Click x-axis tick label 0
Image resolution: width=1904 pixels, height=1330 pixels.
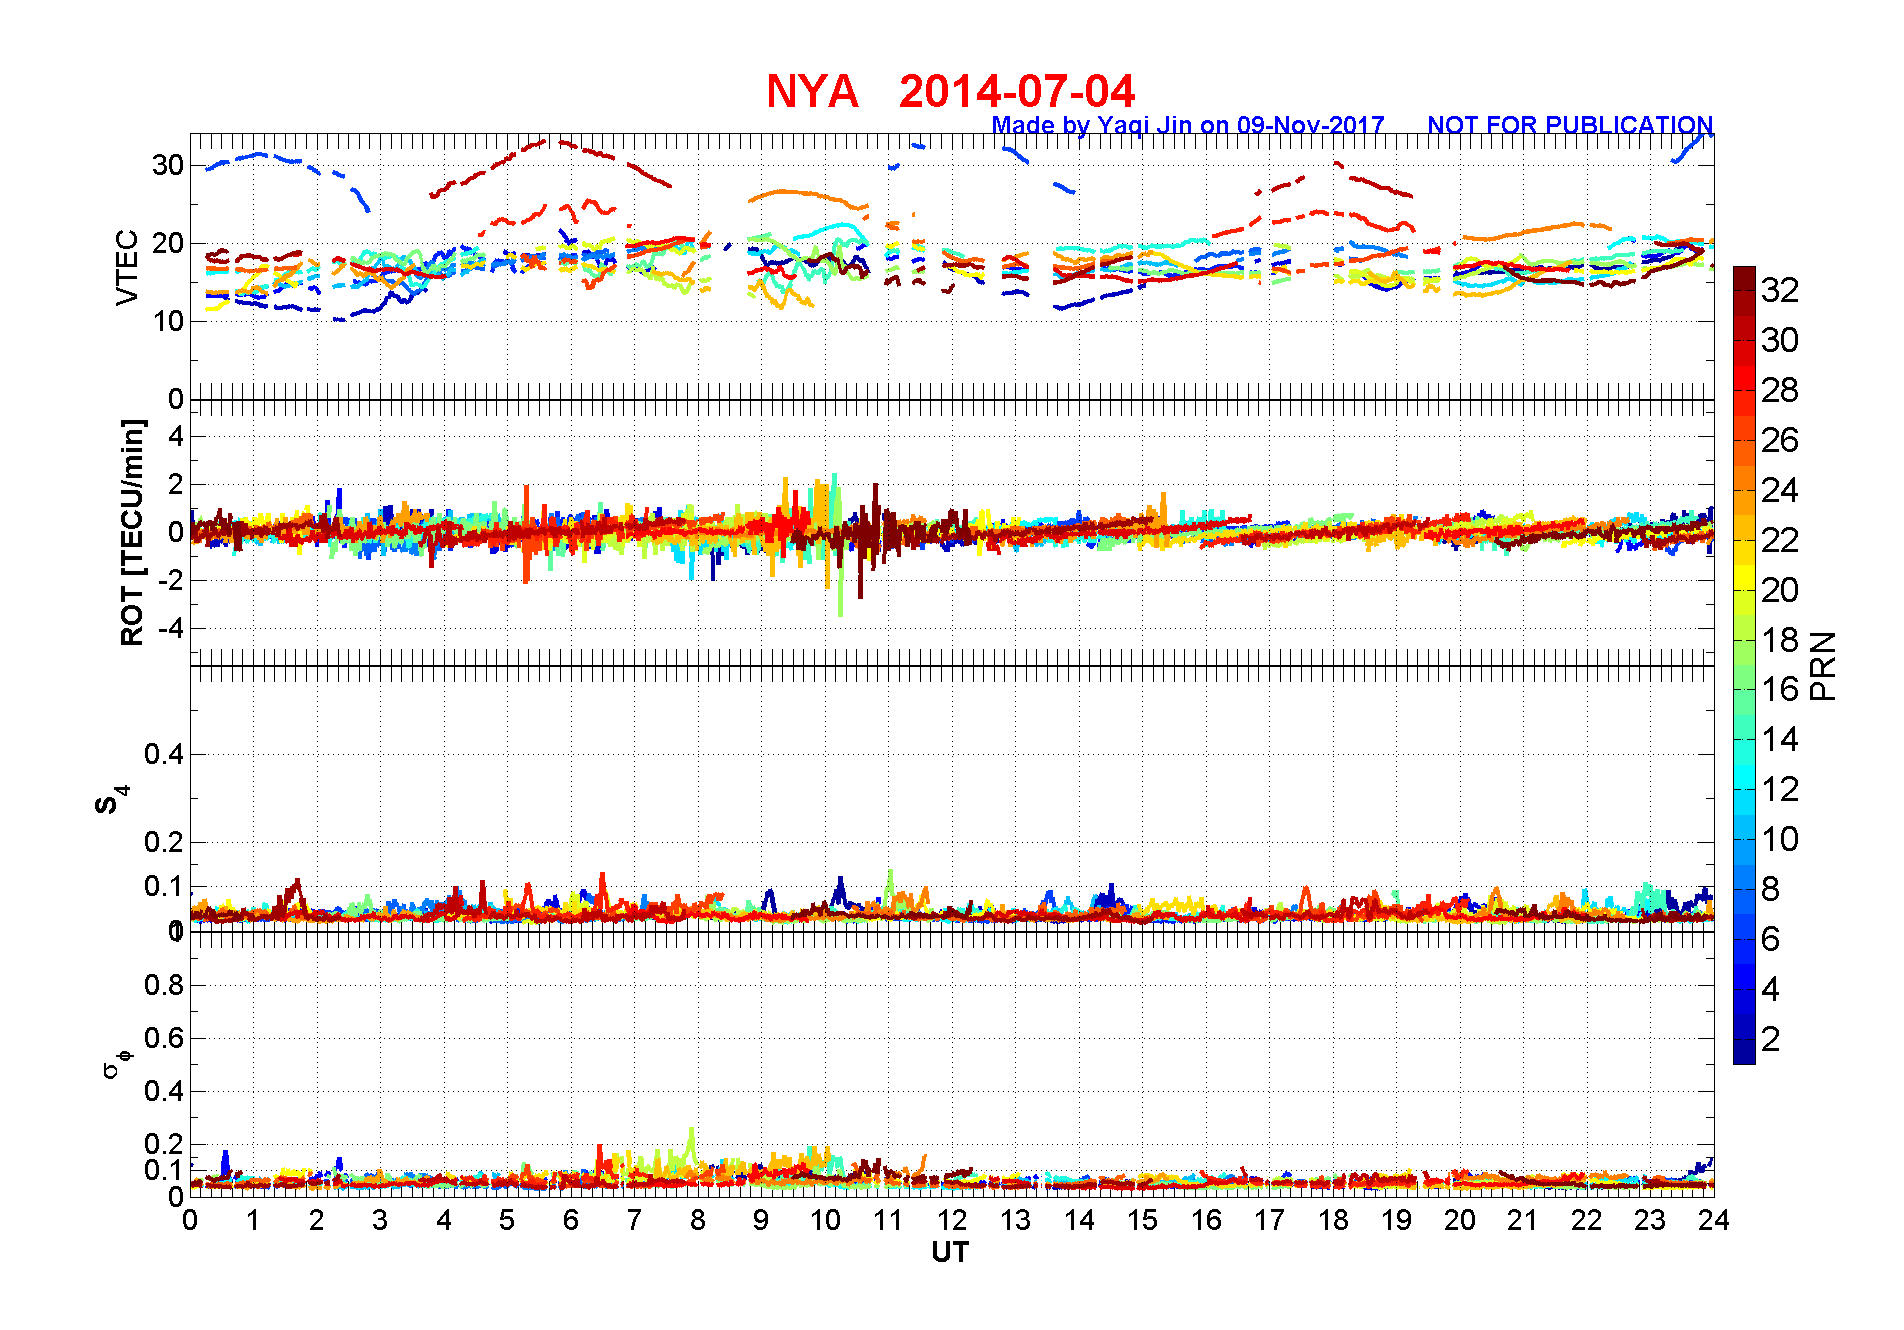190,1220
